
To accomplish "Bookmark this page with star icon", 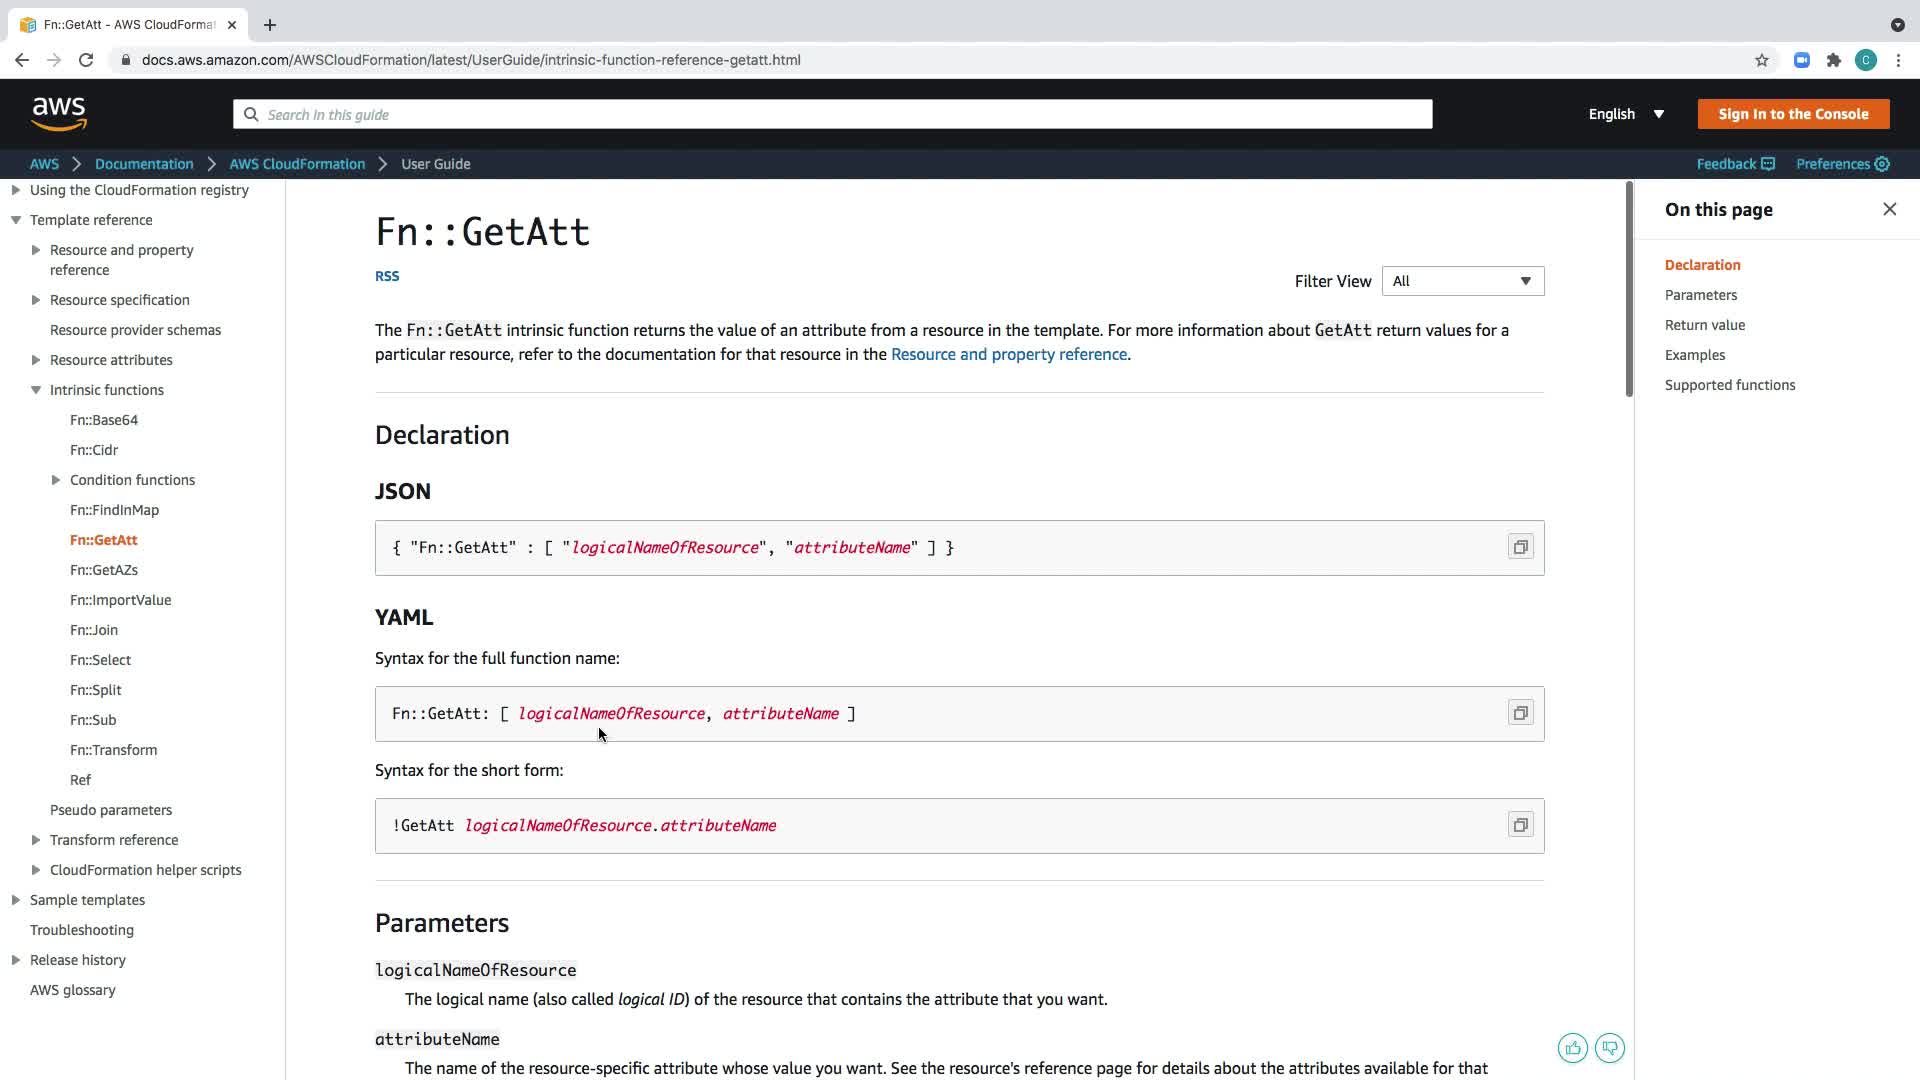I will point(1761,60).
